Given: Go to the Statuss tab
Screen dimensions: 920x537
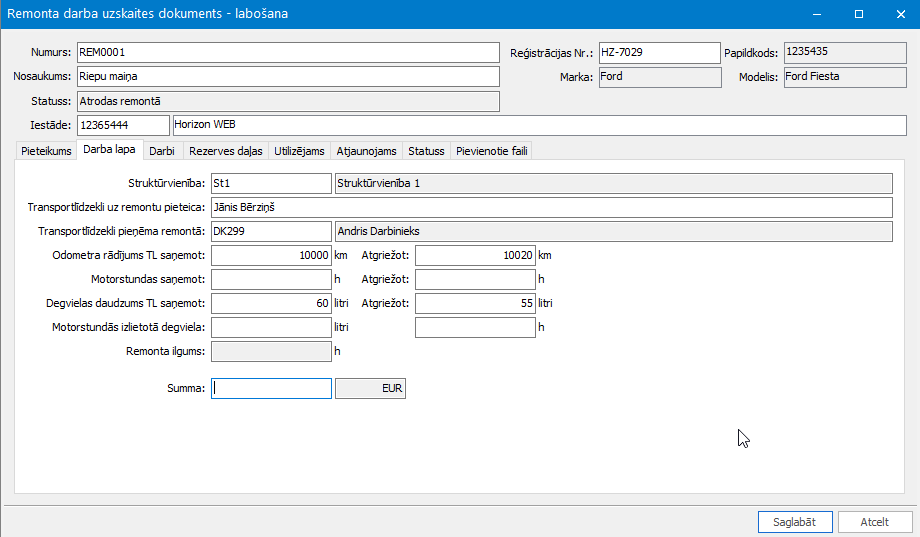Looking at the screenshot, I should 427,151.
